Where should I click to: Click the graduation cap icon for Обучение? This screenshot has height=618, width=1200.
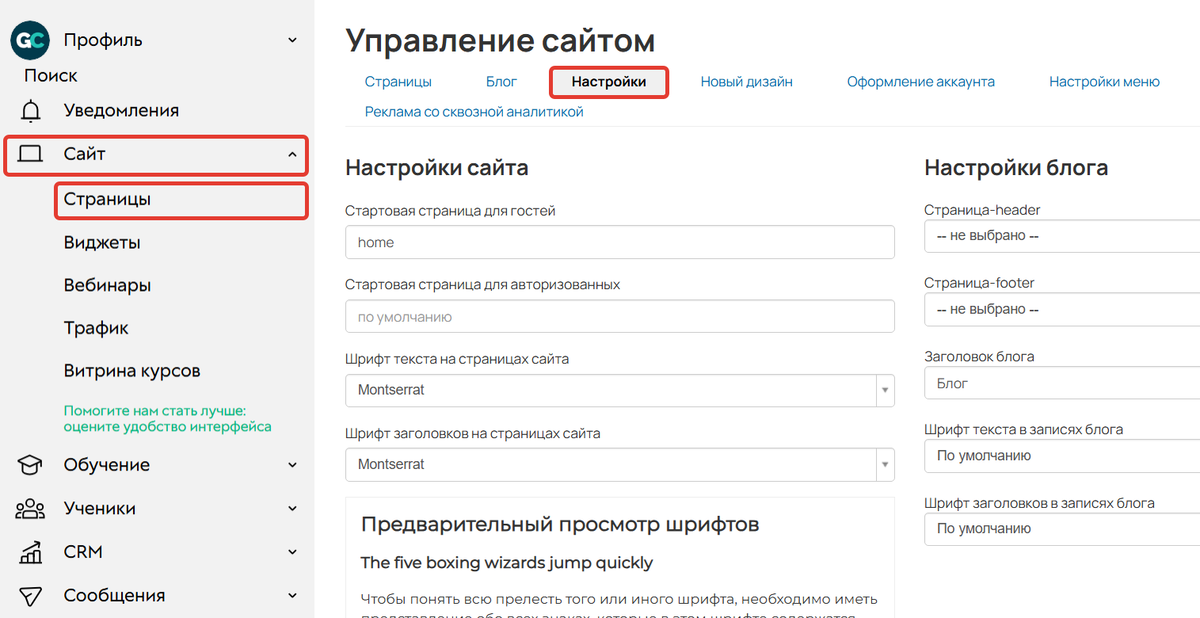tap(31, 465)
